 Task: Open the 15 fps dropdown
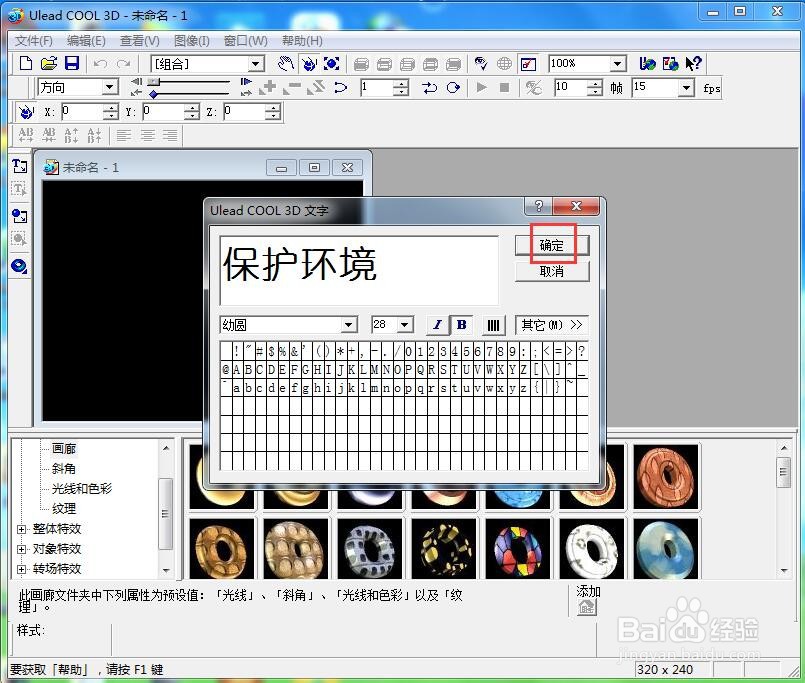click(x=686, y=87)
